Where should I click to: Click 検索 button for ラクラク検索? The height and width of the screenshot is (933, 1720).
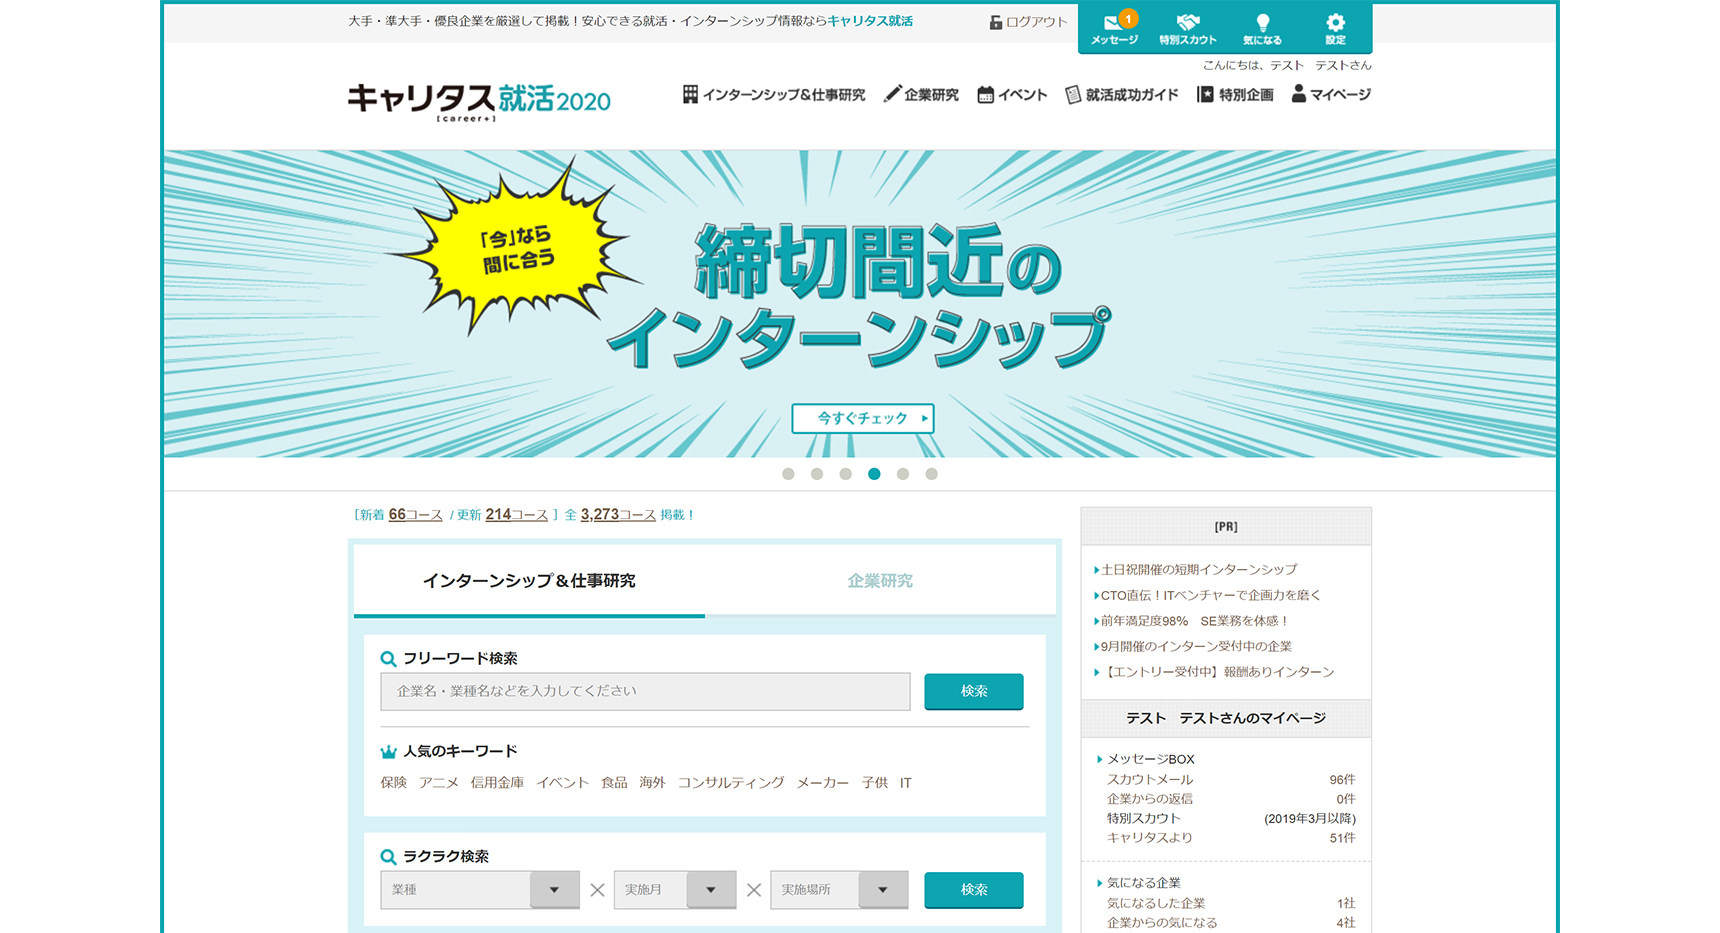(x=974, y=890)
